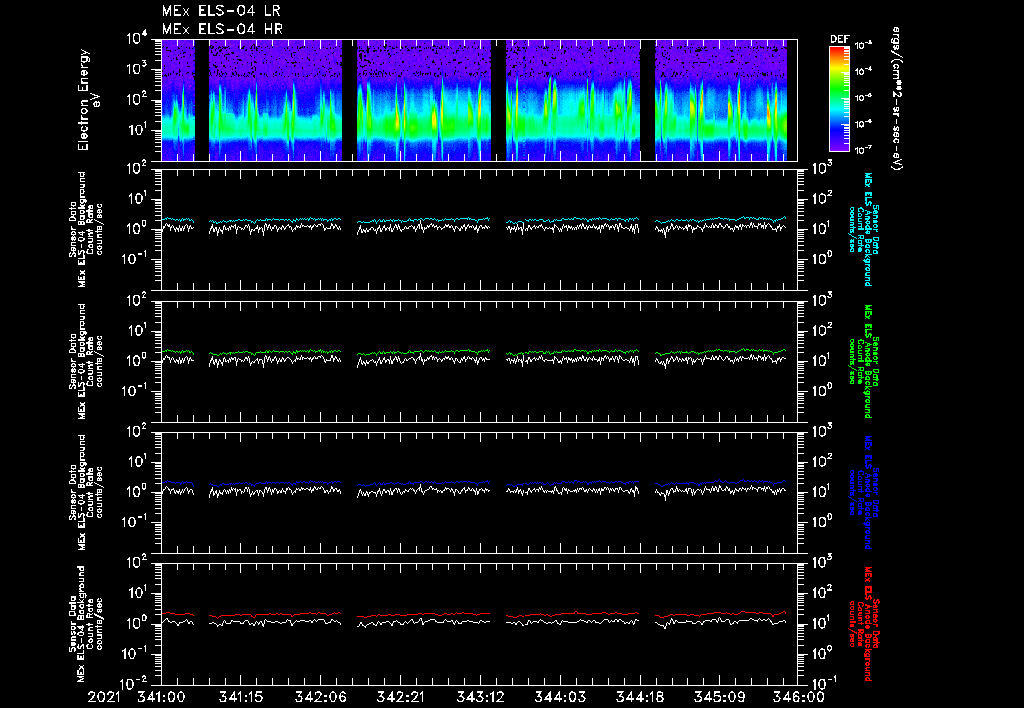Click the "345:09" time axis label

[x=719, y=698]
